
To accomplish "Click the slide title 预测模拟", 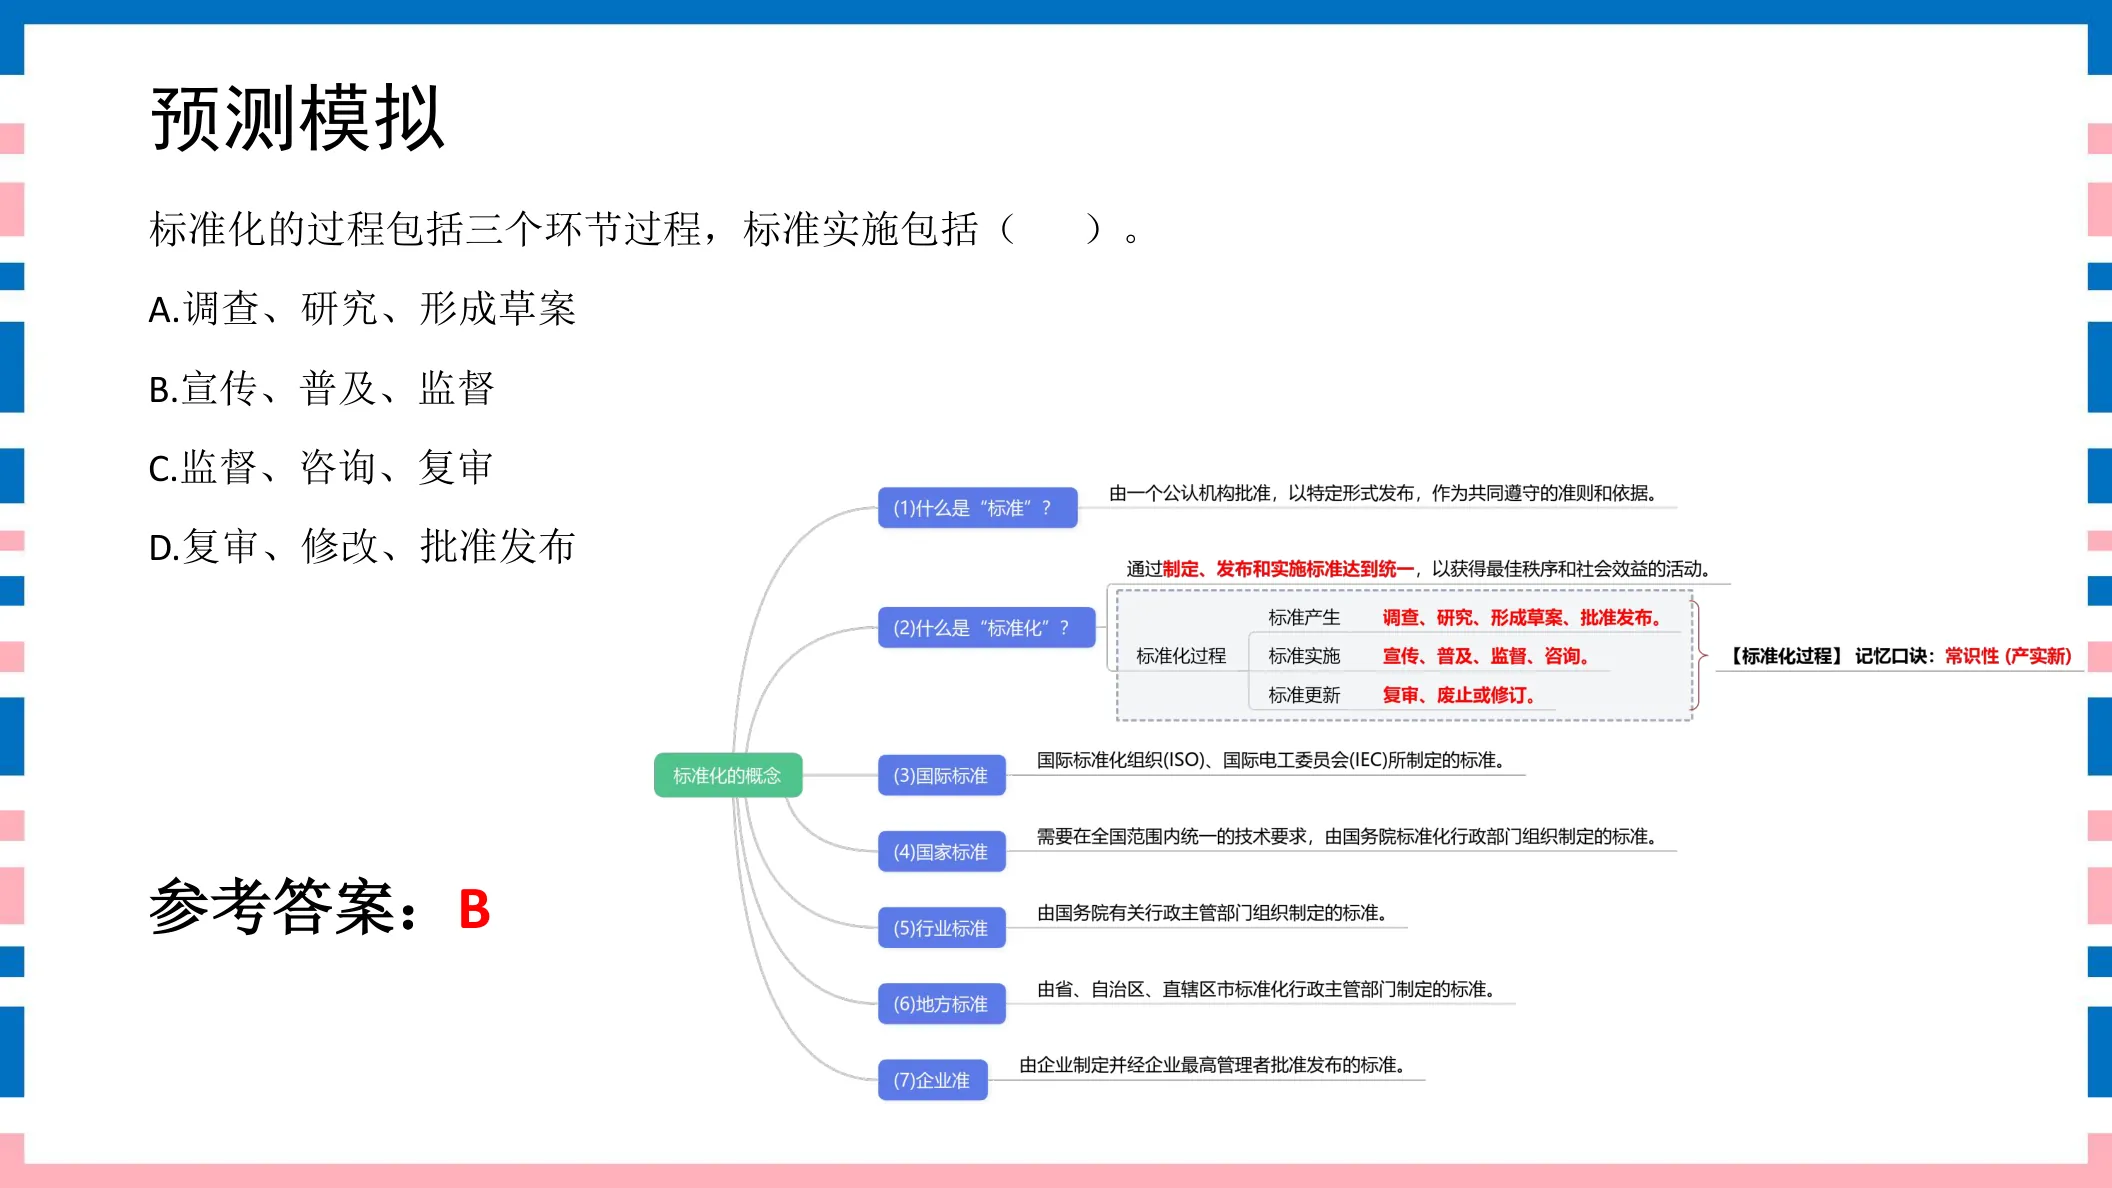I will [297, 119].
